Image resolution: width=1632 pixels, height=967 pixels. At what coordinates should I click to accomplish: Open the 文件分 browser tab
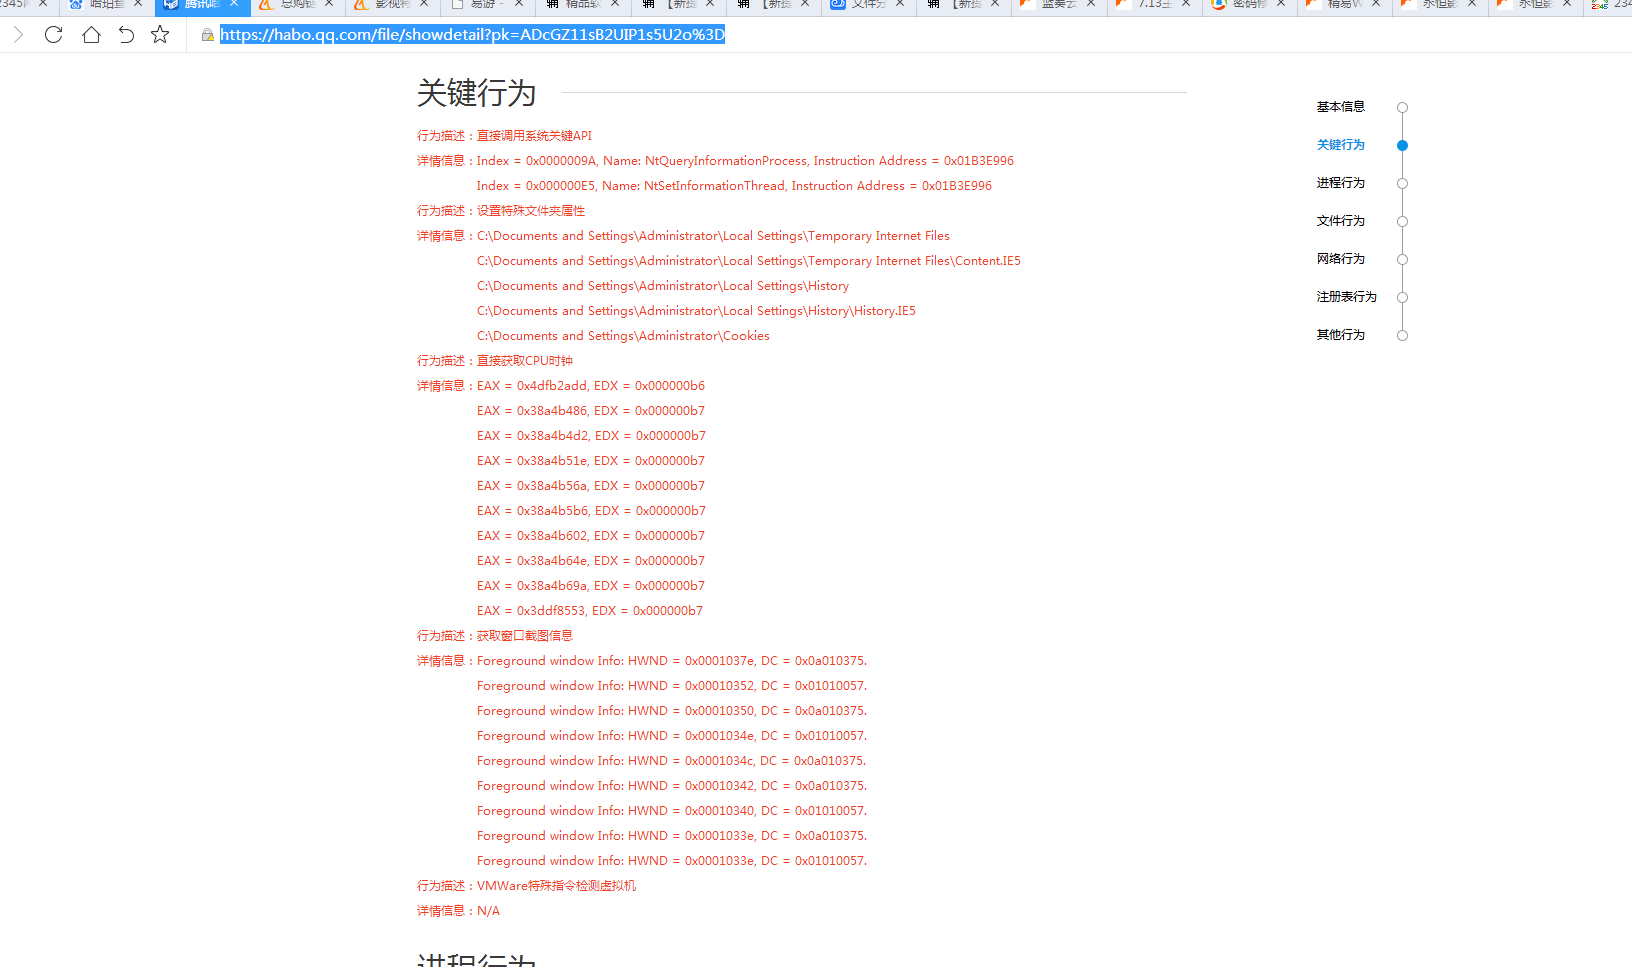867,5
